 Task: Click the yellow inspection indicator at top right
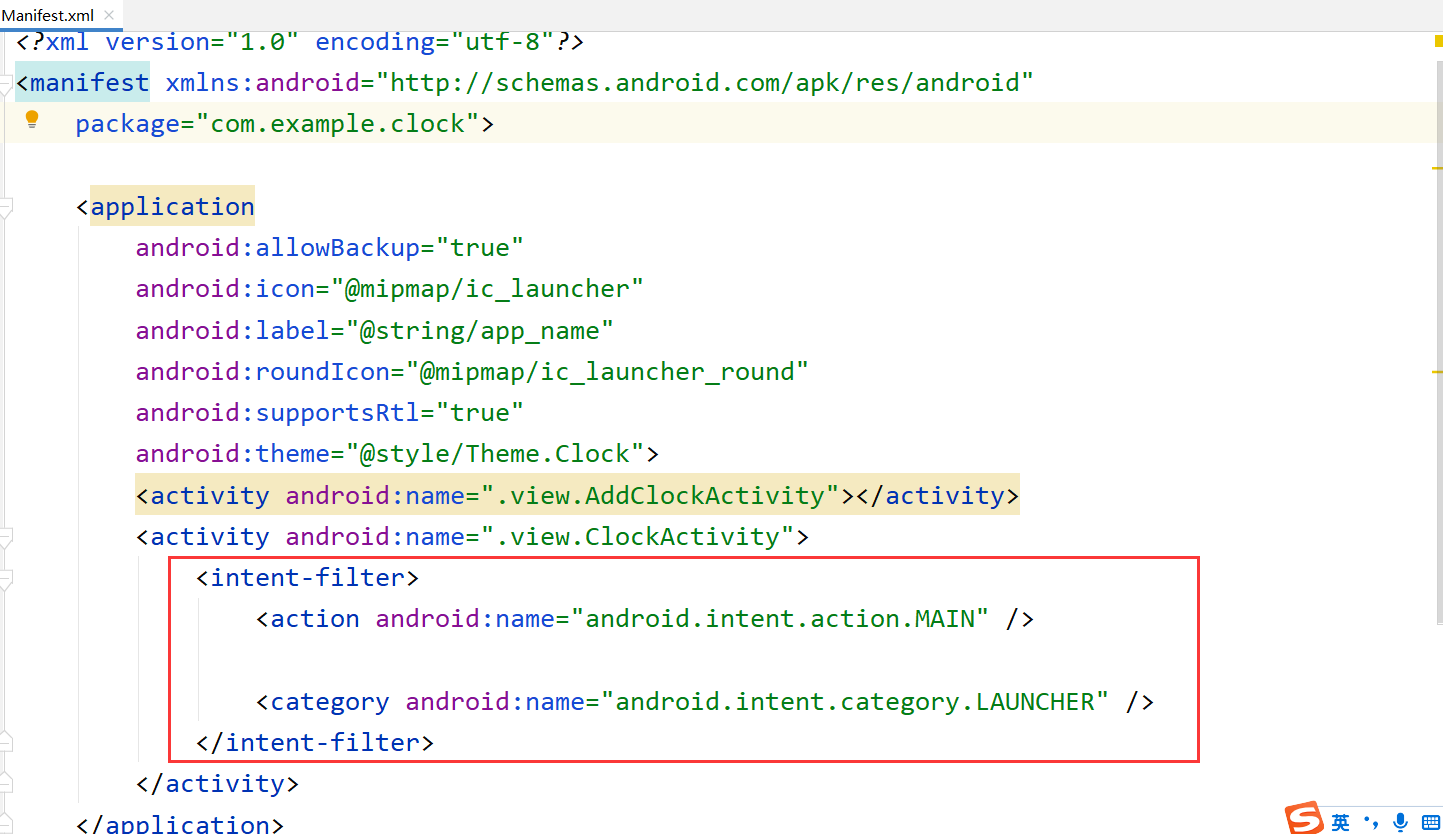click(1437, 41)
